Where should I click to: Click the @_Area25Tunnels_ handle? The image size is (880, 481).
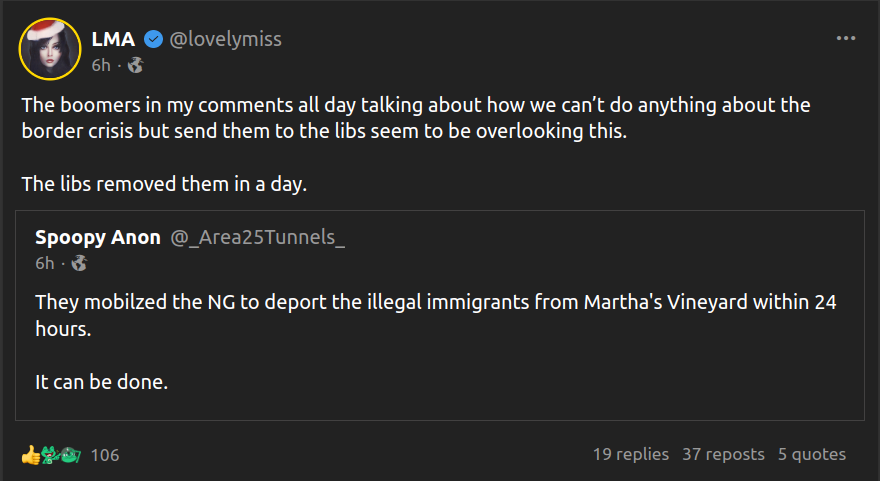(x=258, y=237)
